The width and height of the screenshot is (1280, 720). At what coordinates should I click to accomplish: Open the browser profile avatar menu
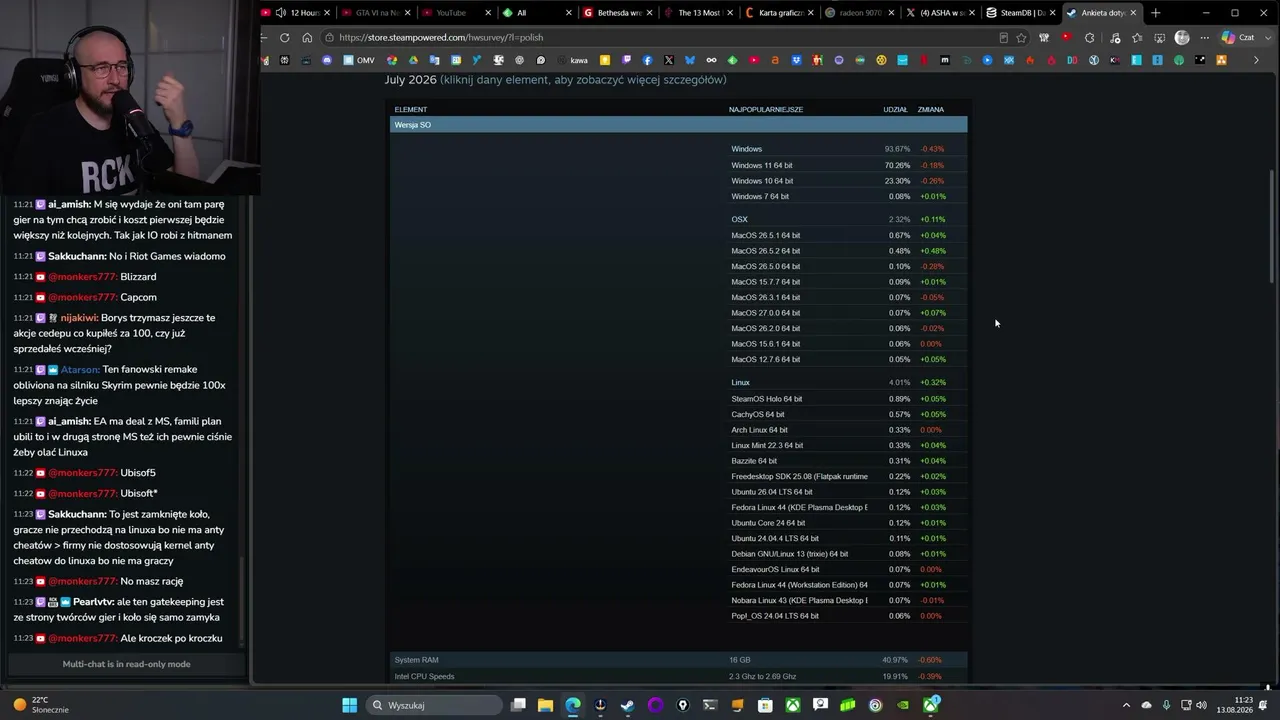pyautogui.click(x=1182, y=38)
